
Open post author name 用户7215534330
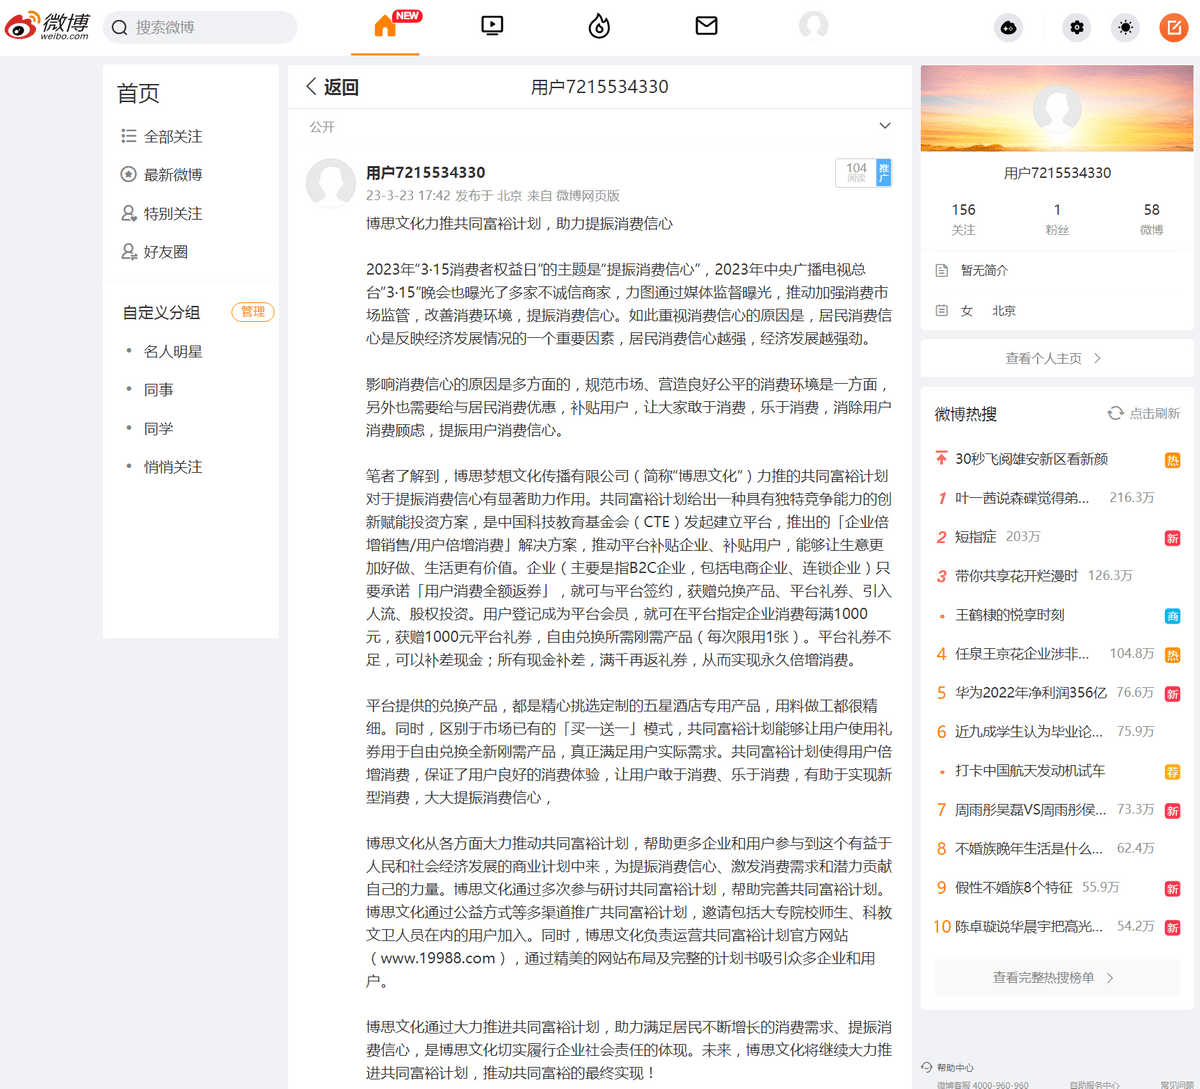click(x=425, y=172)
